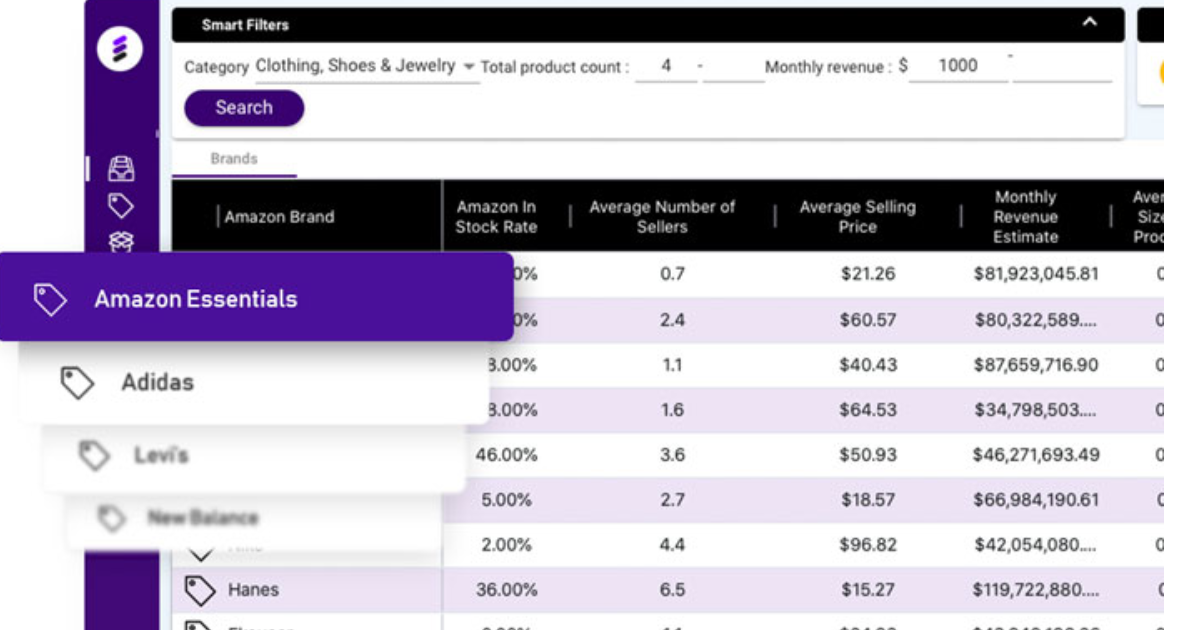The image size is (1200, 630).
Task: Click selling price $64.53
Action: click(869, 410)
